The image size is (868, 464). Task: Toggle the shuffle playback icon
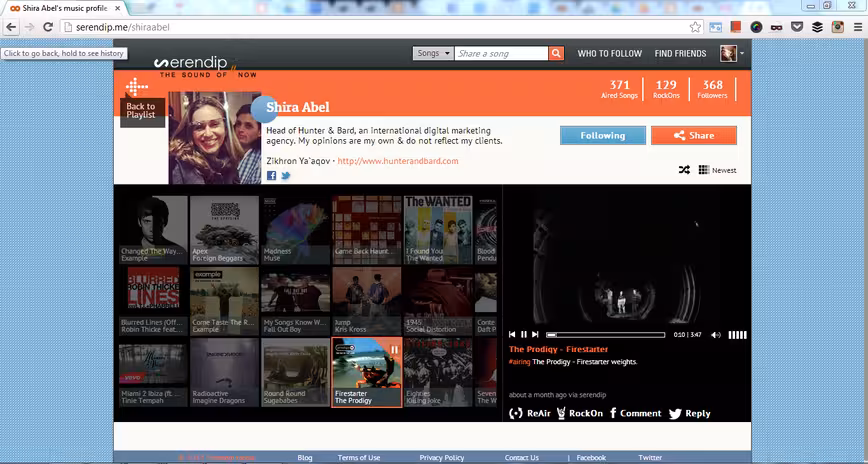(684, 170)
